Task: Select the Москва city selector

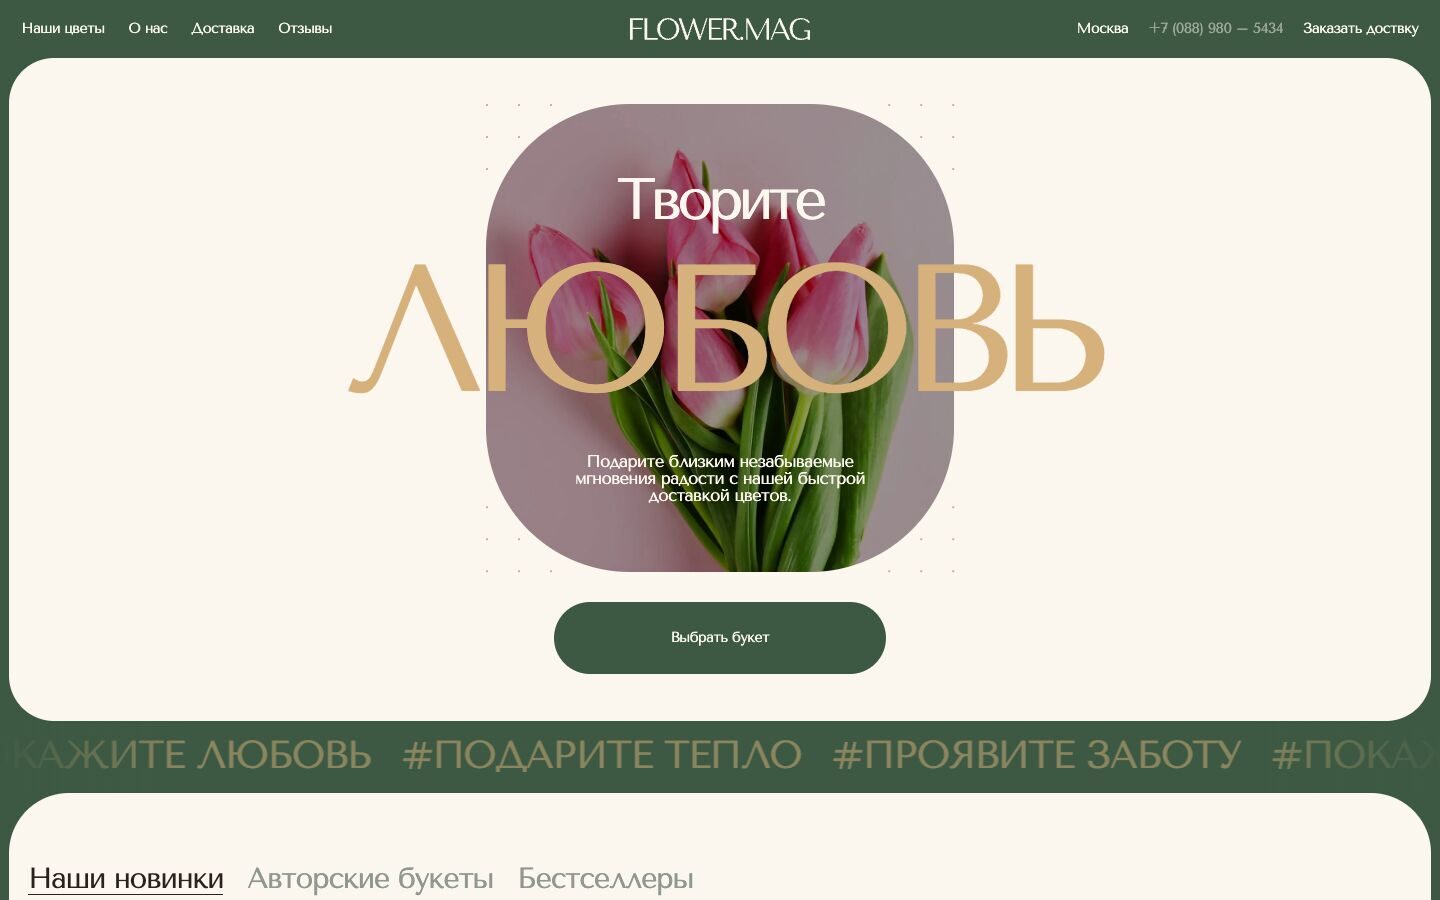Action: [1102, 28]
